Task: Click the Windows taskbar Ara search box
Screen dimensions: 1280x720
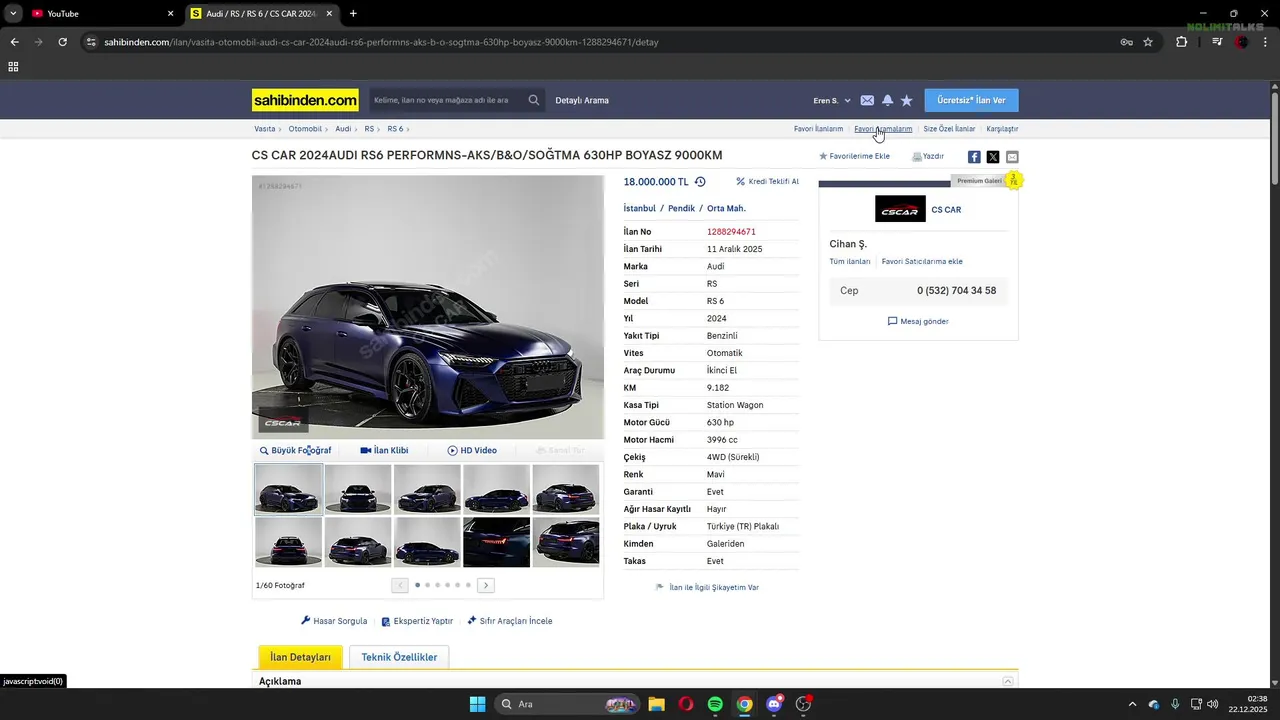Action: [x=566, y=704]
